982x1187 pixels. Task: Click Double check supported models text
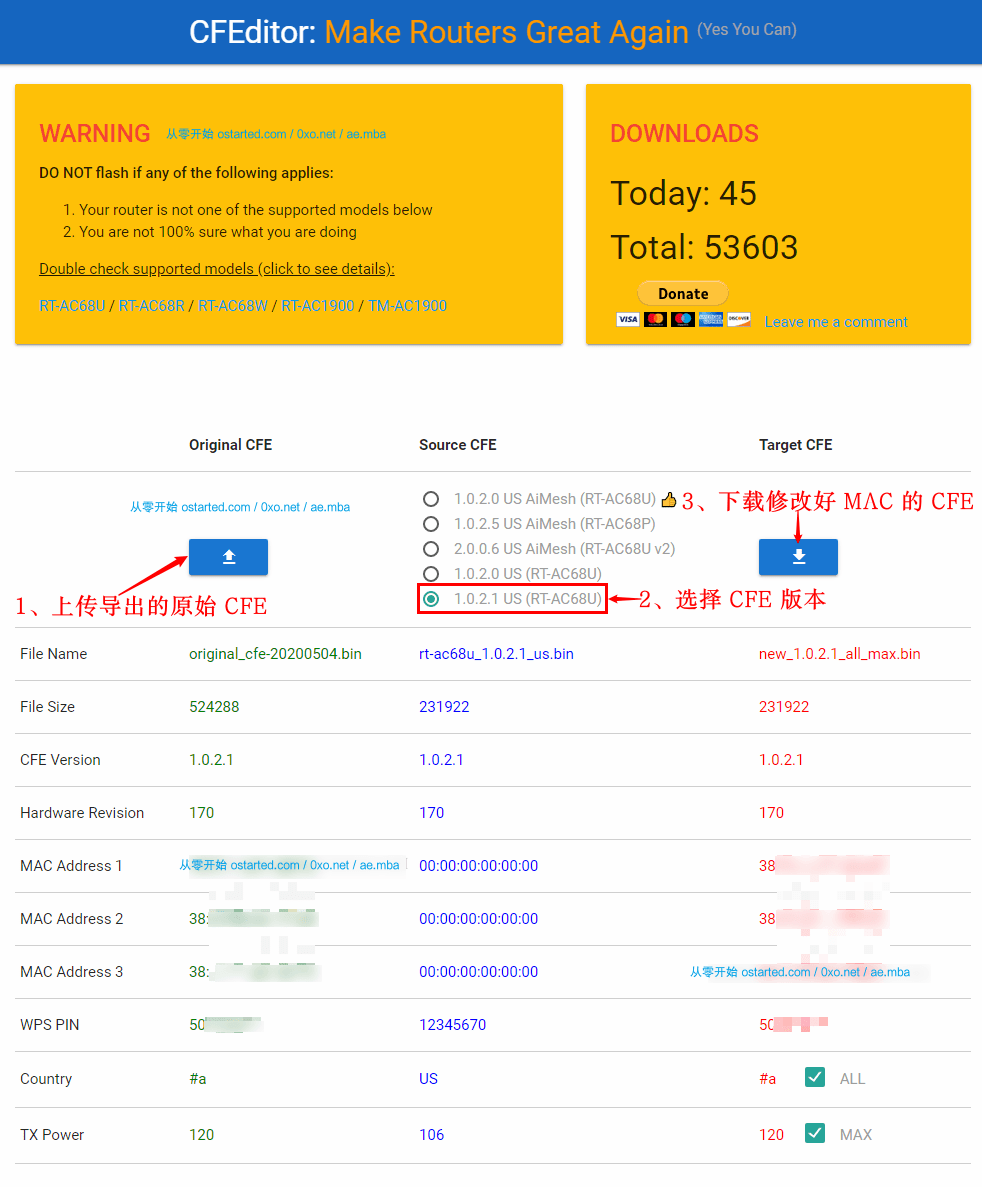point(217,269)
